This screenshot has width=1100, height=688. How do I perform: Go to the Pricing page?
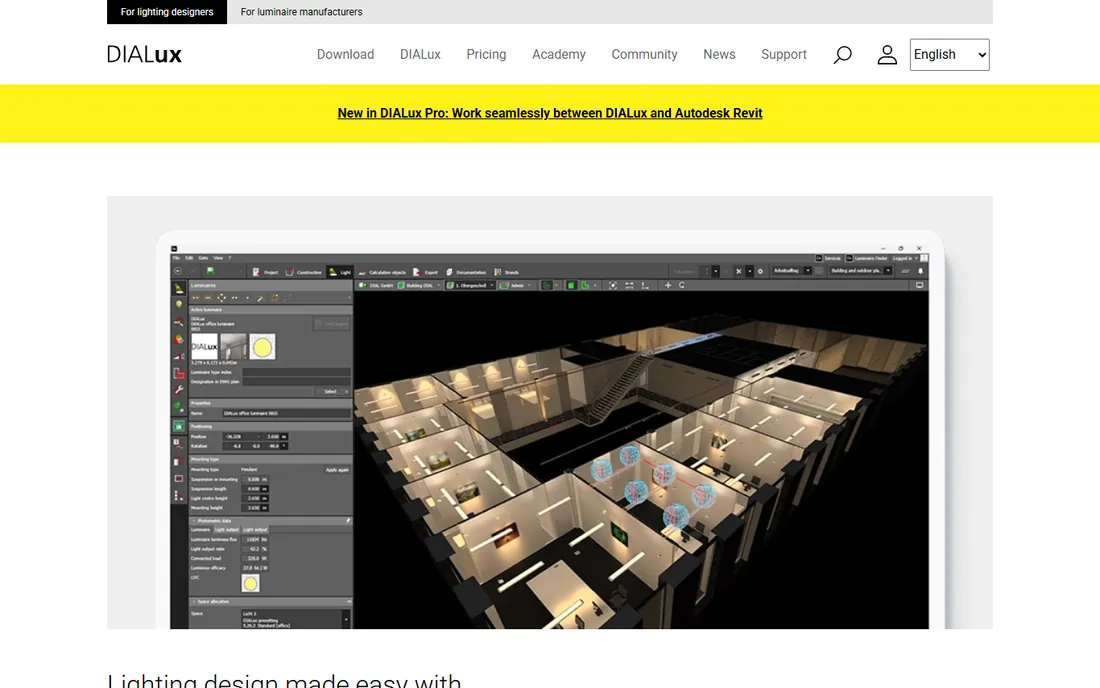486,55
